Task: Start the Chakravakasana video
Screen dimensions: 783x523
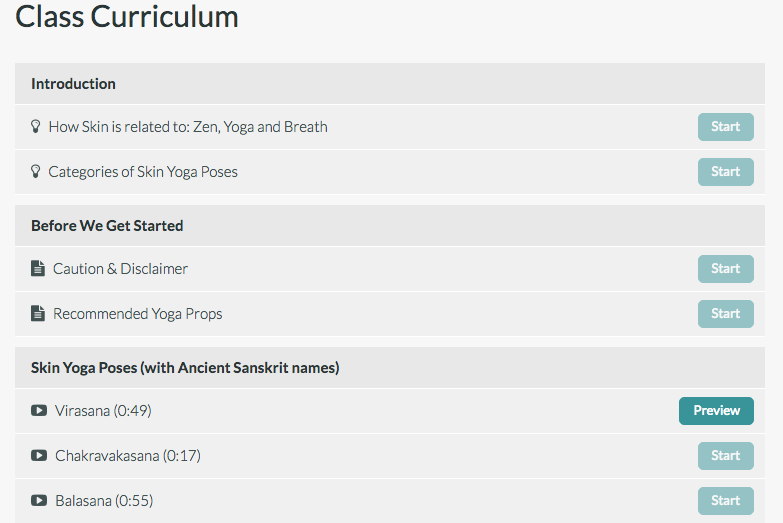Action: click(726, 456)
